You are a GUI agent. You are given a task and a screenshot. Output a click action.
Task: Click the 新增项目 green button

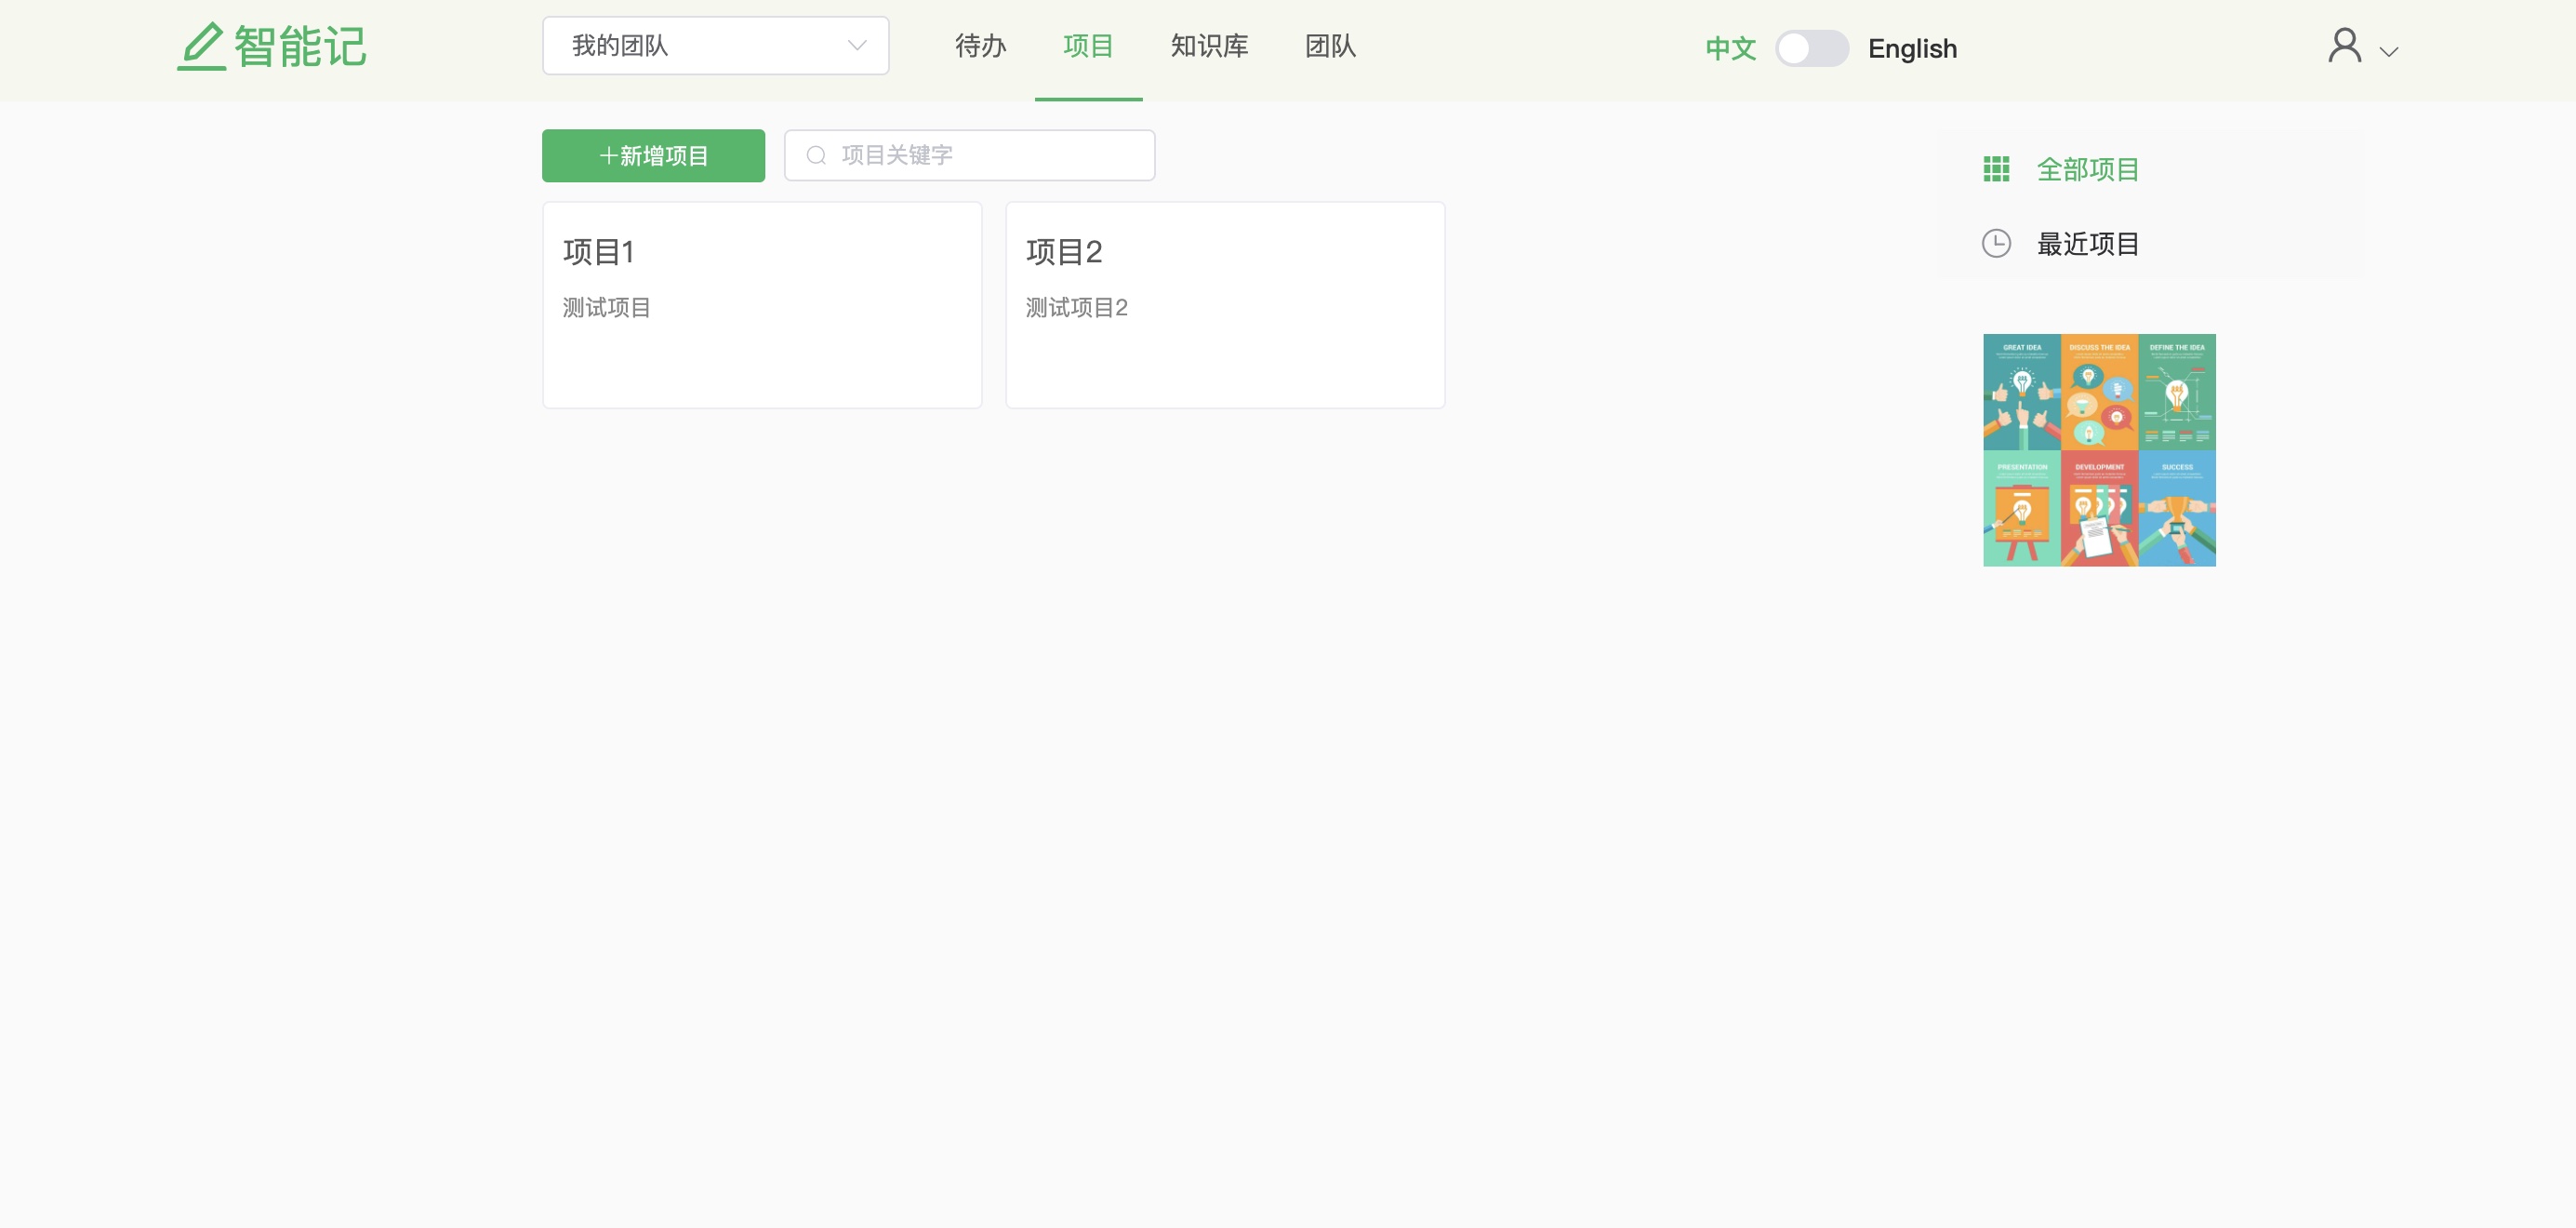(653, 155)
